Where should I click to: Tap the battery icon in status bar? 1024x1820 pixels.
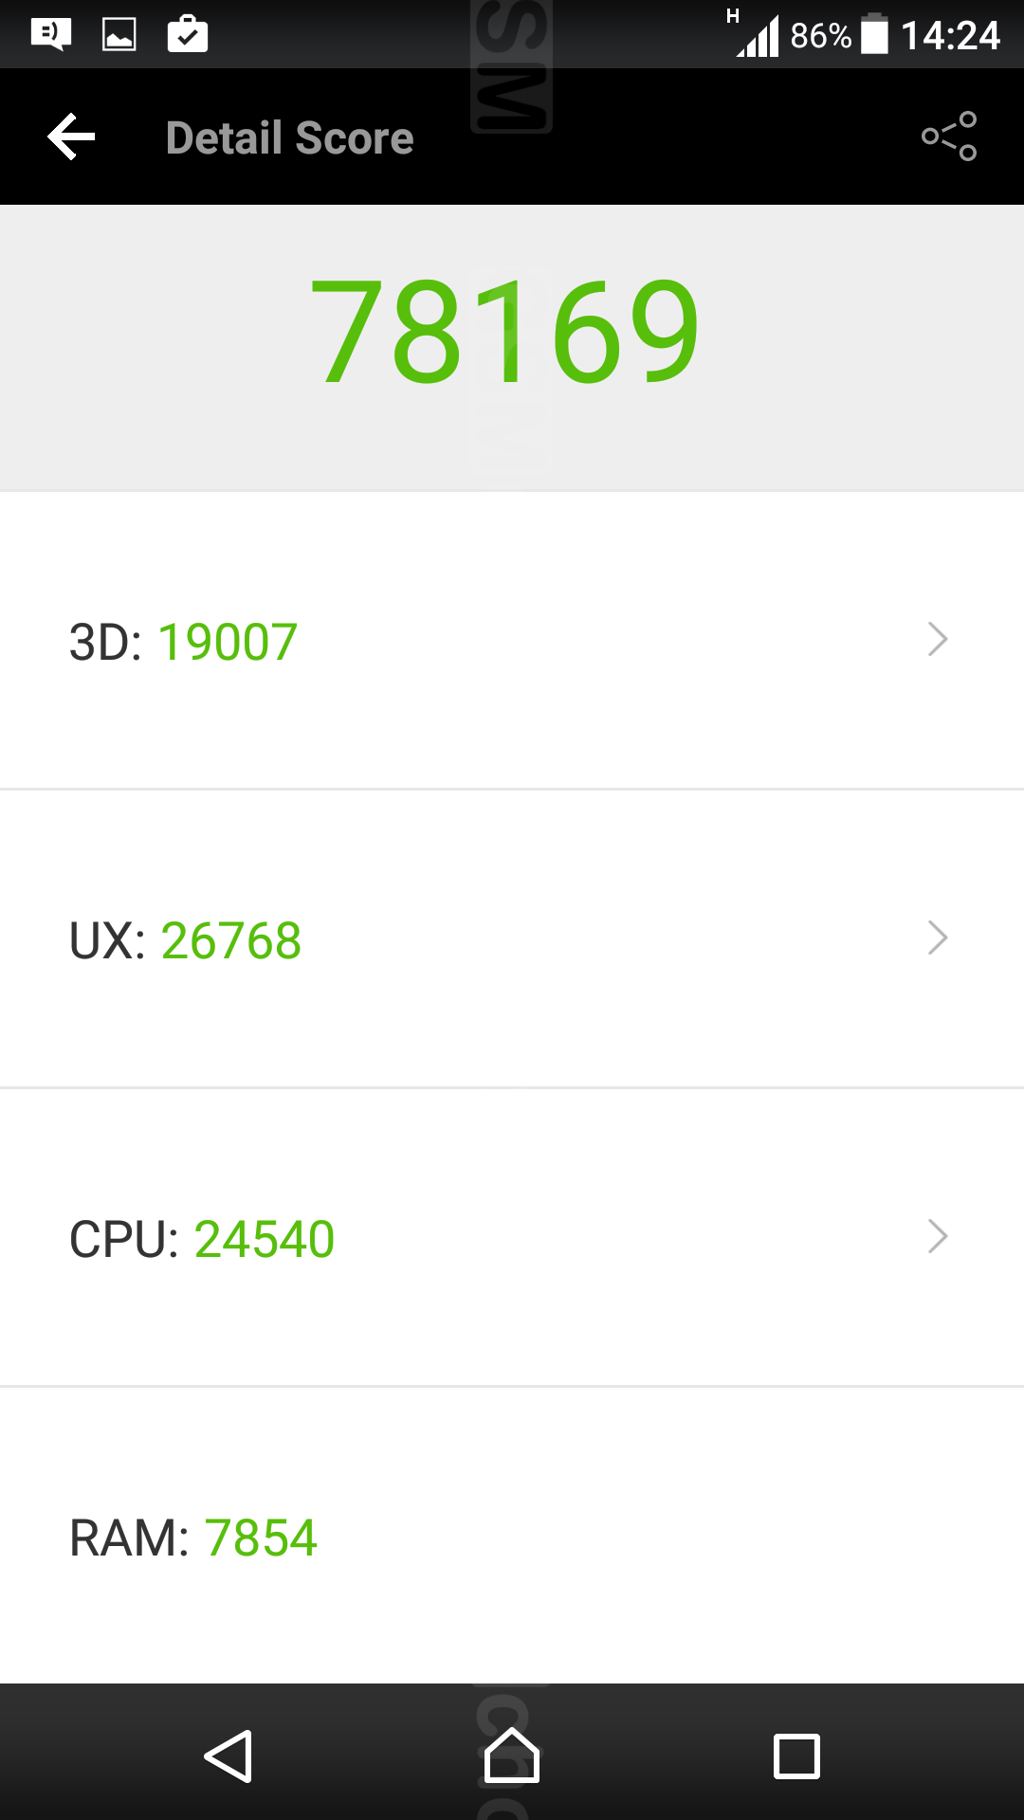[875, 34]
